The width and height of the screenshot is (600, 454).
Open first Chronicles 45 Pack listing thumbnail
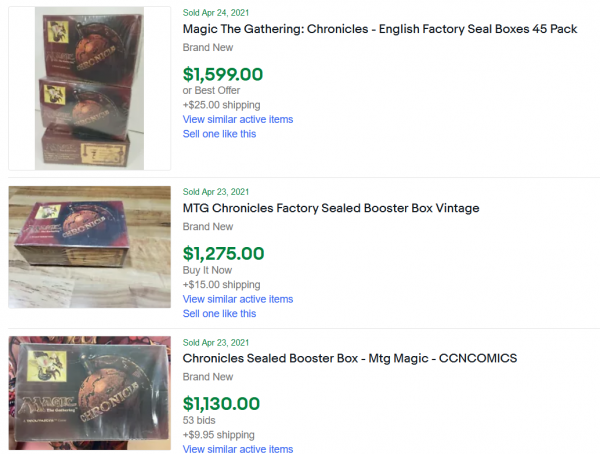pyautogui.click(x=89, y=88)
